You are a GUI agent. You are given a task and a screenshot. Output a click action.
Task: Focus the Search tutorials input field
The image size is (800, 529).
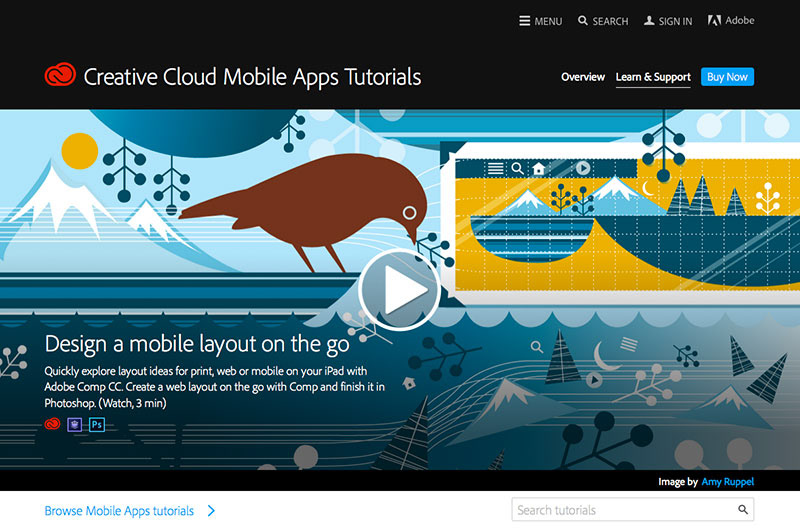(x=633, y=510)
